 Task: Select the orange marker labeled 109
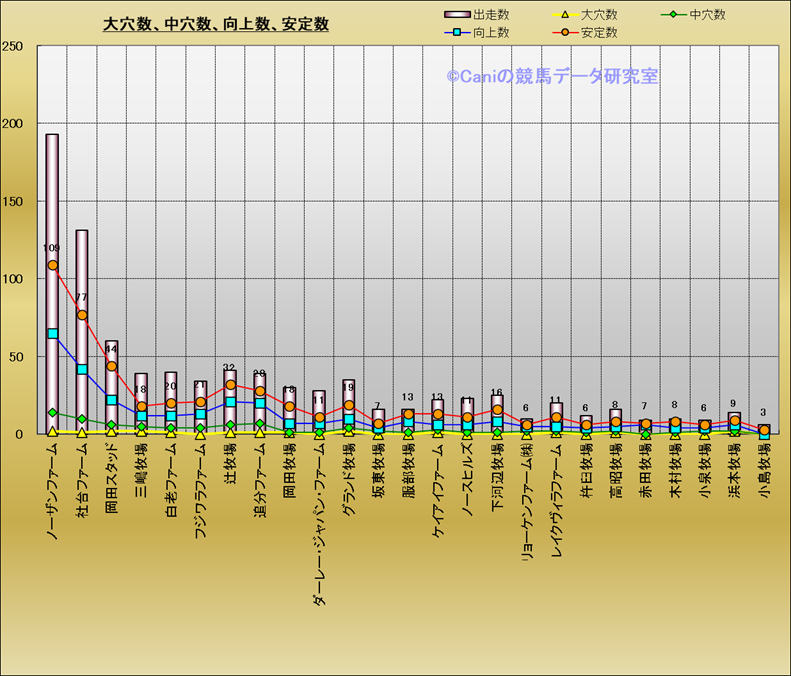pyautogui.click(x=52, y=265)
